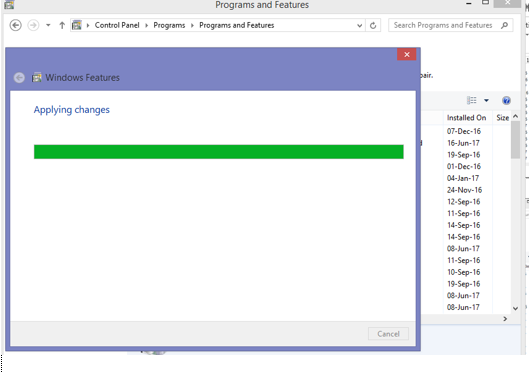529x372 pixels.
Task: Expand the chevron after Programs breadcrumb
Action: (192, 25)
